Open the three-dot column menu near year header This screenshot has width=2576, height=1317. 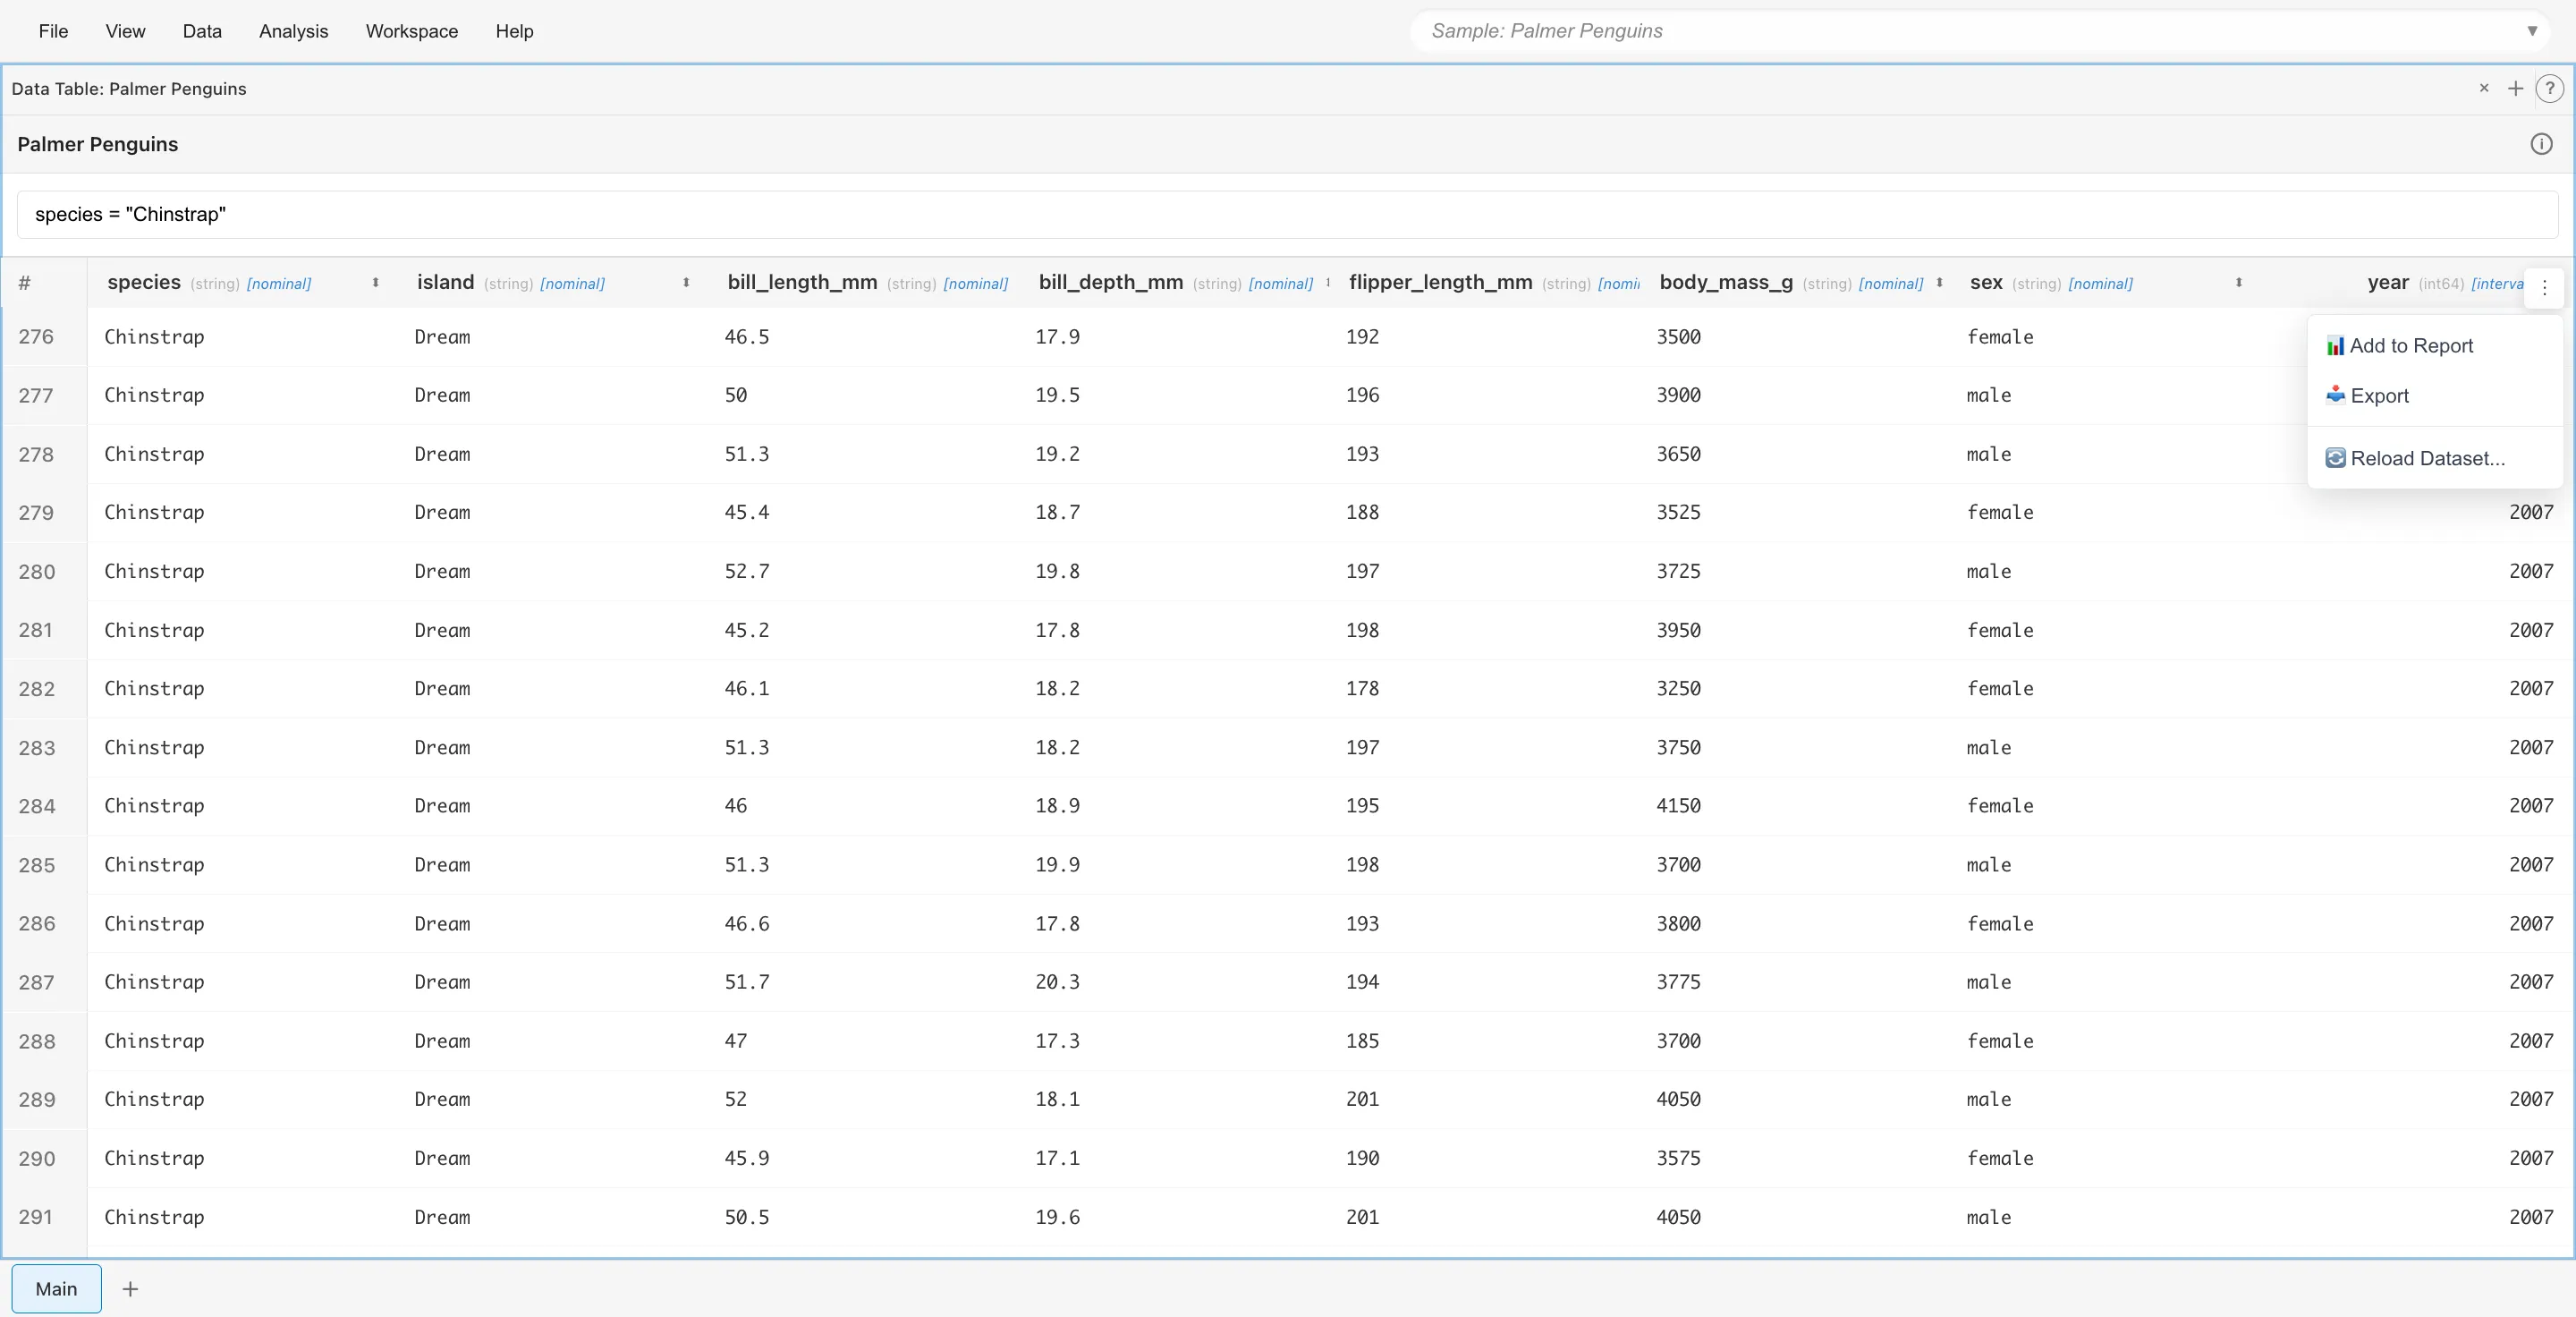tap(2545, 287)
